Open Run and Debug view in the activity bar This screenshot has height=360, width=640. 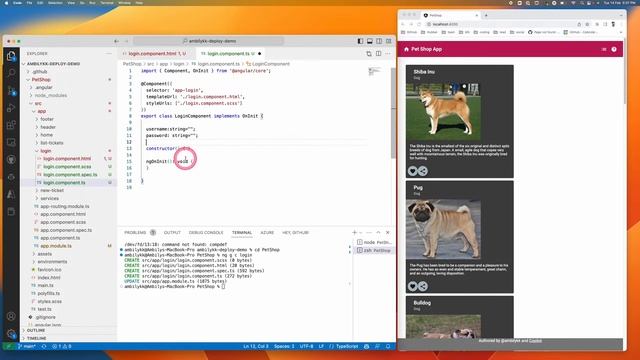tap(11, 108)
